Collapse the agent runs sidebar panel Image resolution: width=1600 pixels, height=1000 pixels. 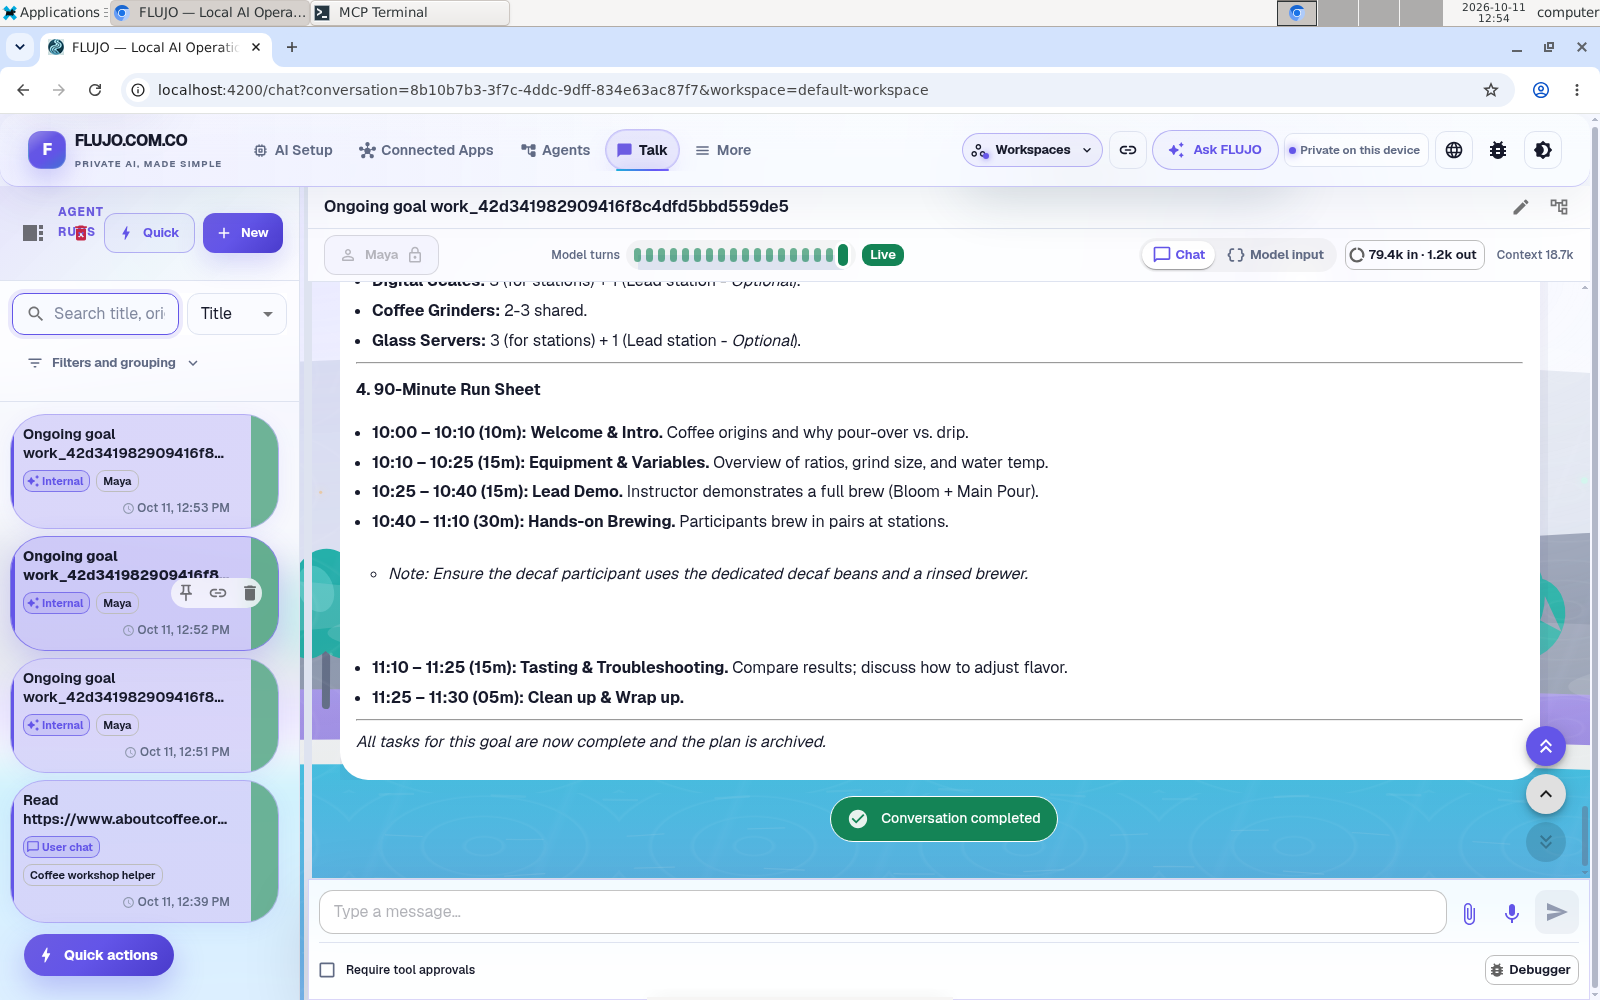pos(33,233)
